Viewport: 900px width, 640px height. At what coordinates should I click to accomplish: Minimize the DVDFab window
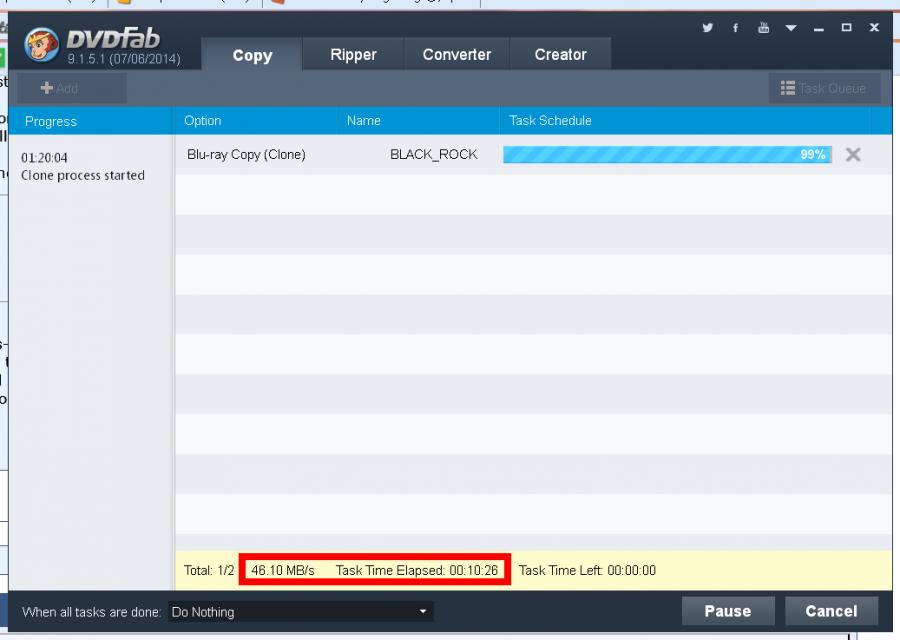(819, 28)
